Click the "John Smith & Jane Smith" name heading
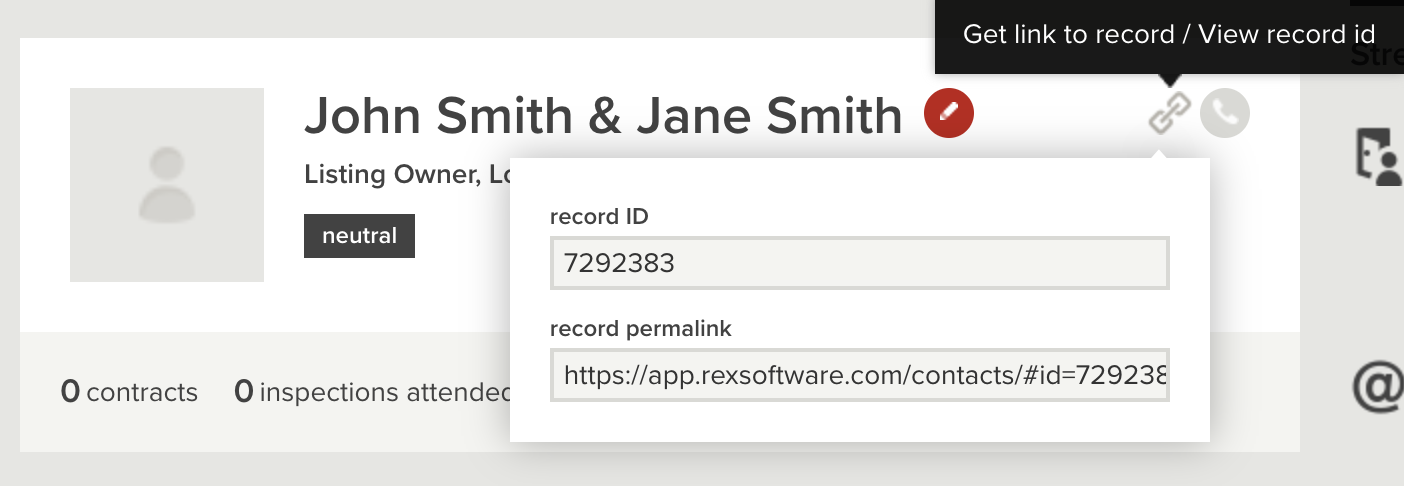The width and height of the screenshot is (1404, 486). 603,116
